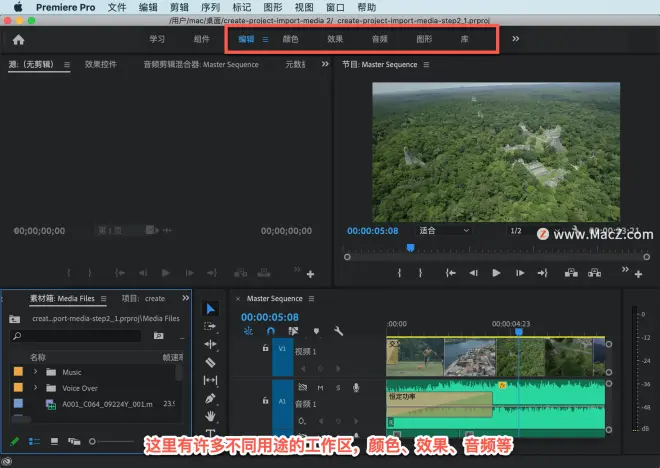Open the Apple menu

click(x=18, y=7)
